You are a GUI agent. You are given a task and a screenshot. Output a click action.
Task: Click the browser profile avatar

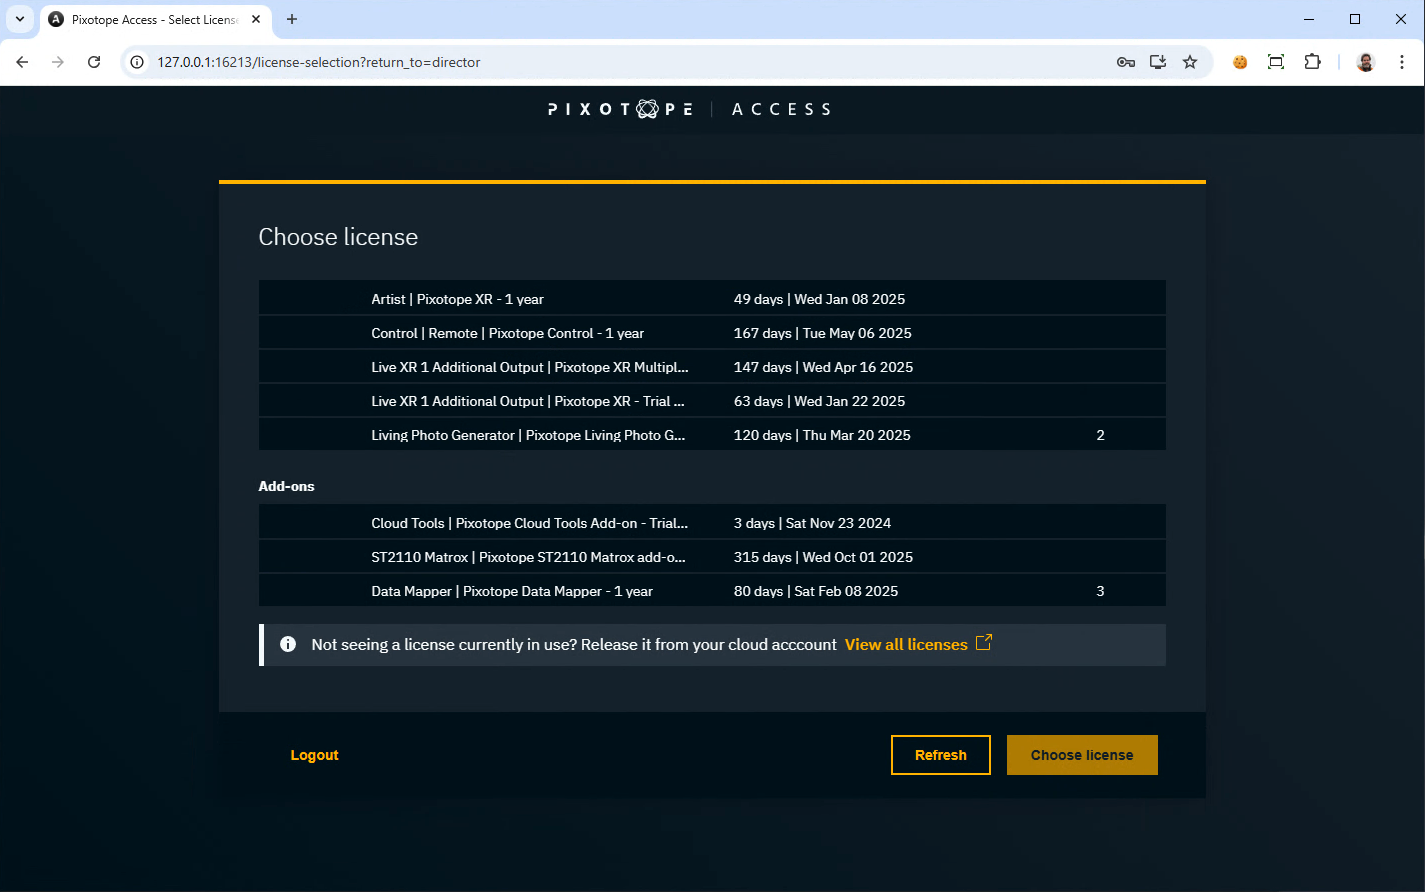coord(1364,61)
